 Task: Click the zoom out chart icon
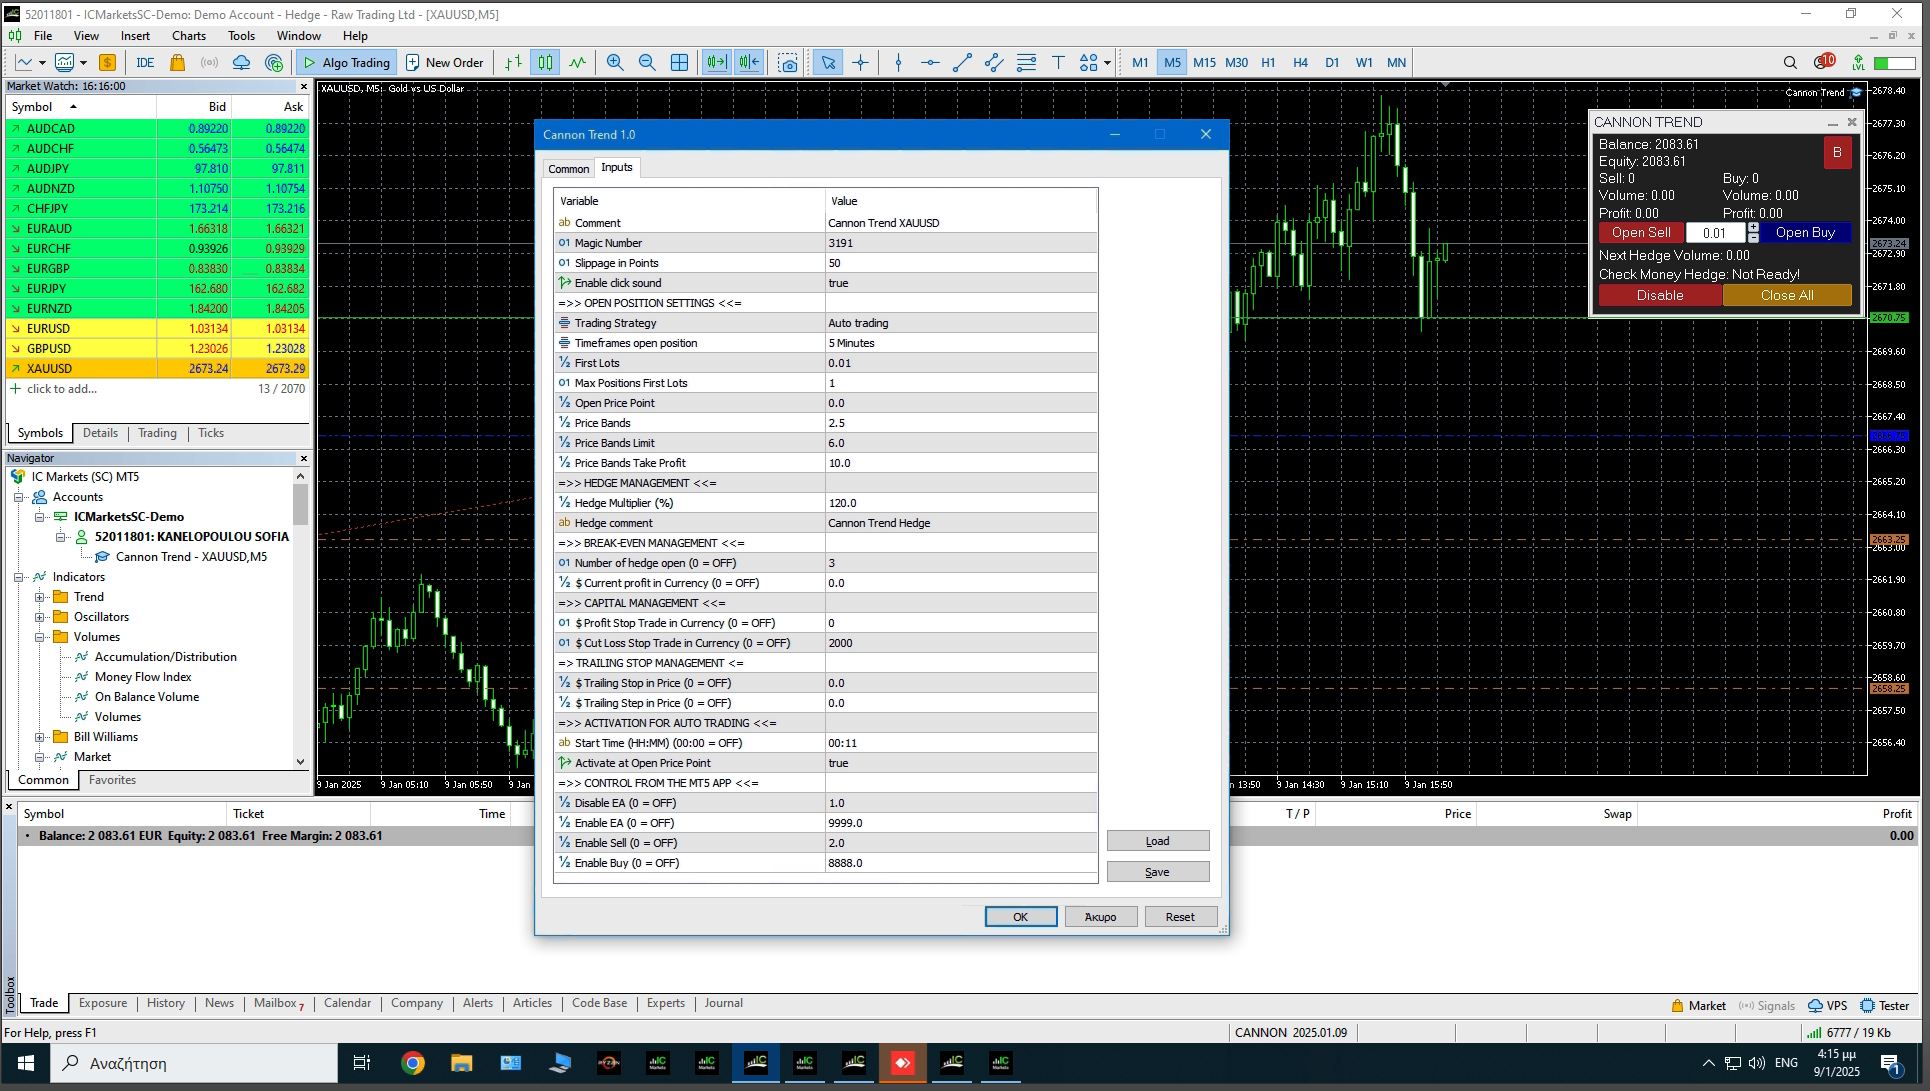pos(647,62)
